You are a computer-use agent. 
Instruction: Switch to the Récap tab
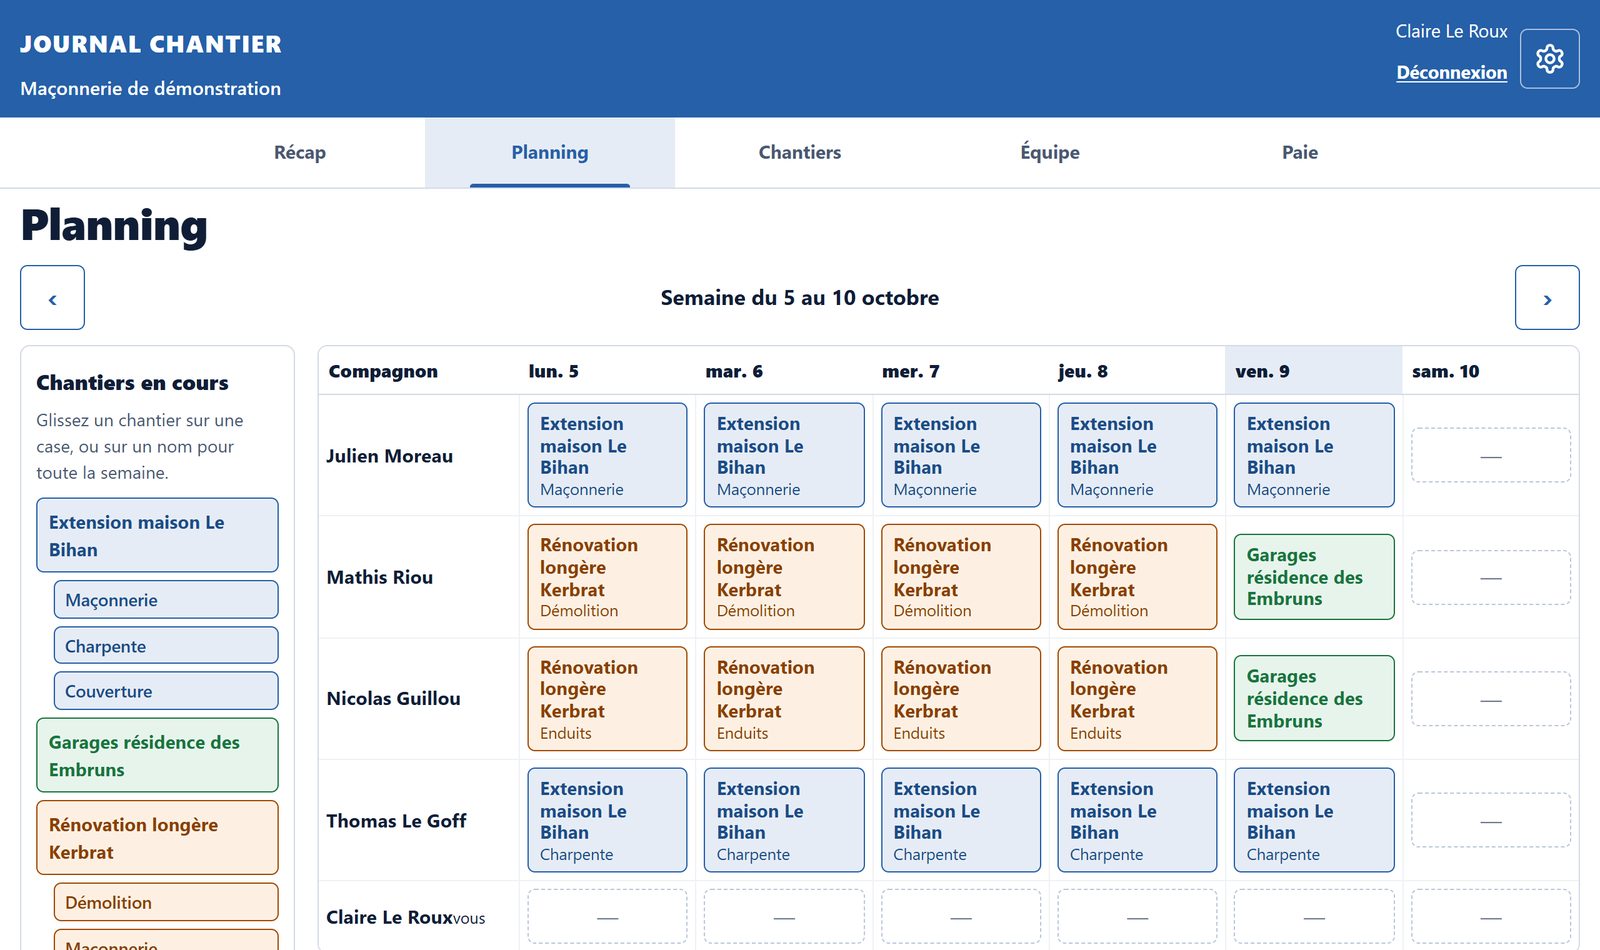[x=300, y=153]
